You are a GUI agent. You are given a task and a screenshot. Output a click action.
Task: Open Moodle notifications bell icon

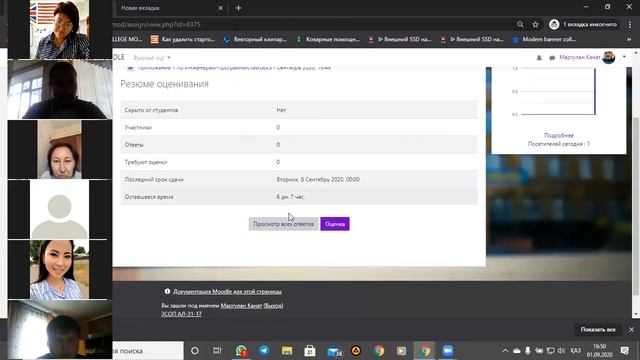click(x=539, y=58)
